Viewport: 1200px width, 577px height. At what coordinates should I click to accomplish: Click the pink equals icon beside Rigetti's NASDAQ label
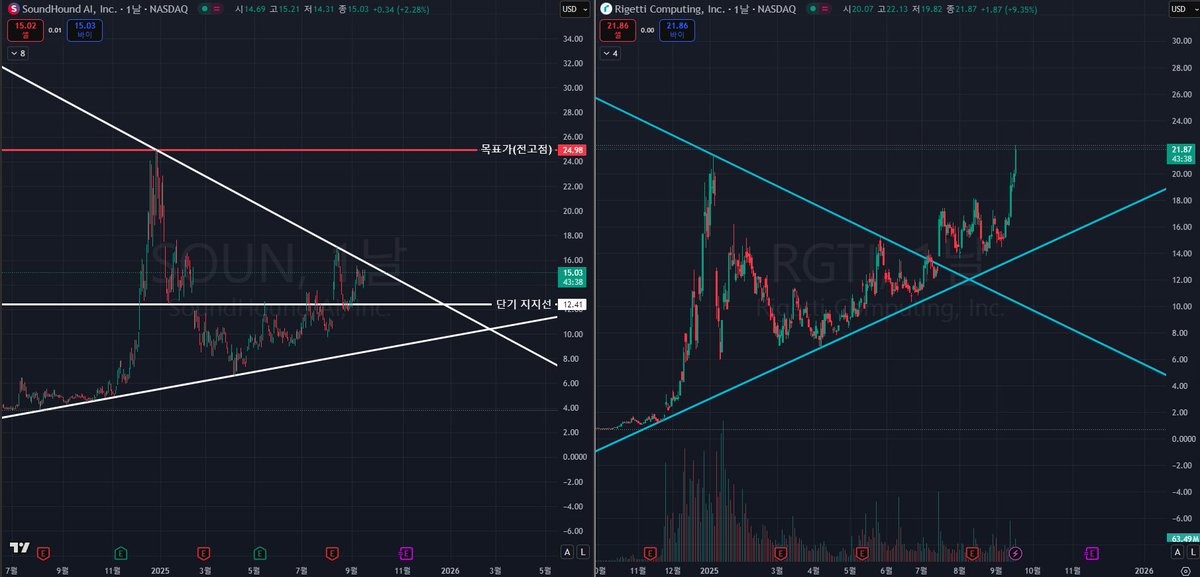825,9
